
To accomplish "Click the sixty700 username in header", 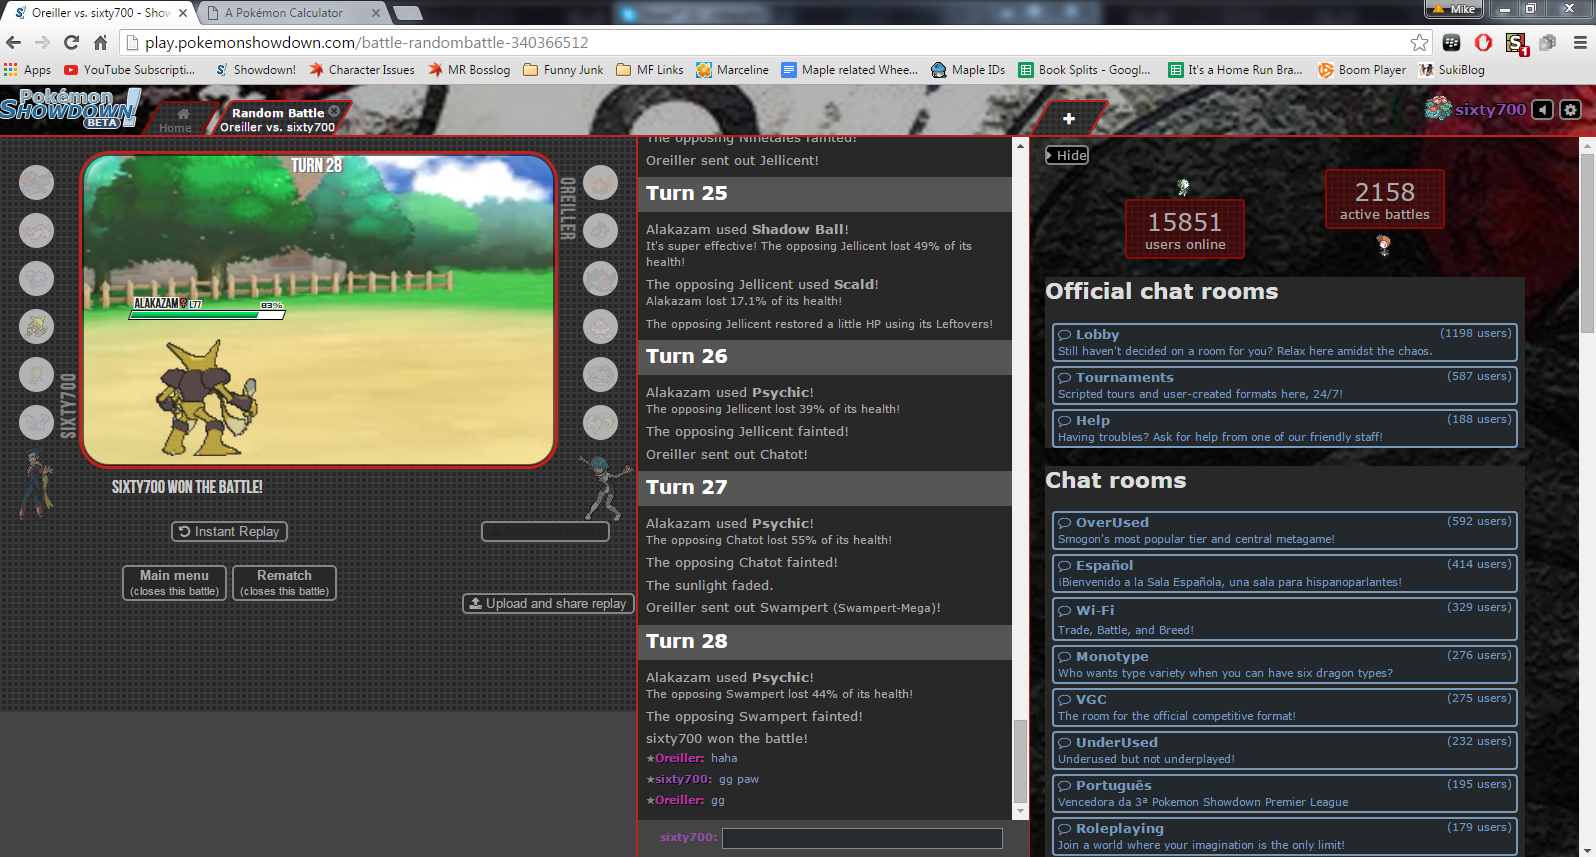I will click(x=1489, y=110).
